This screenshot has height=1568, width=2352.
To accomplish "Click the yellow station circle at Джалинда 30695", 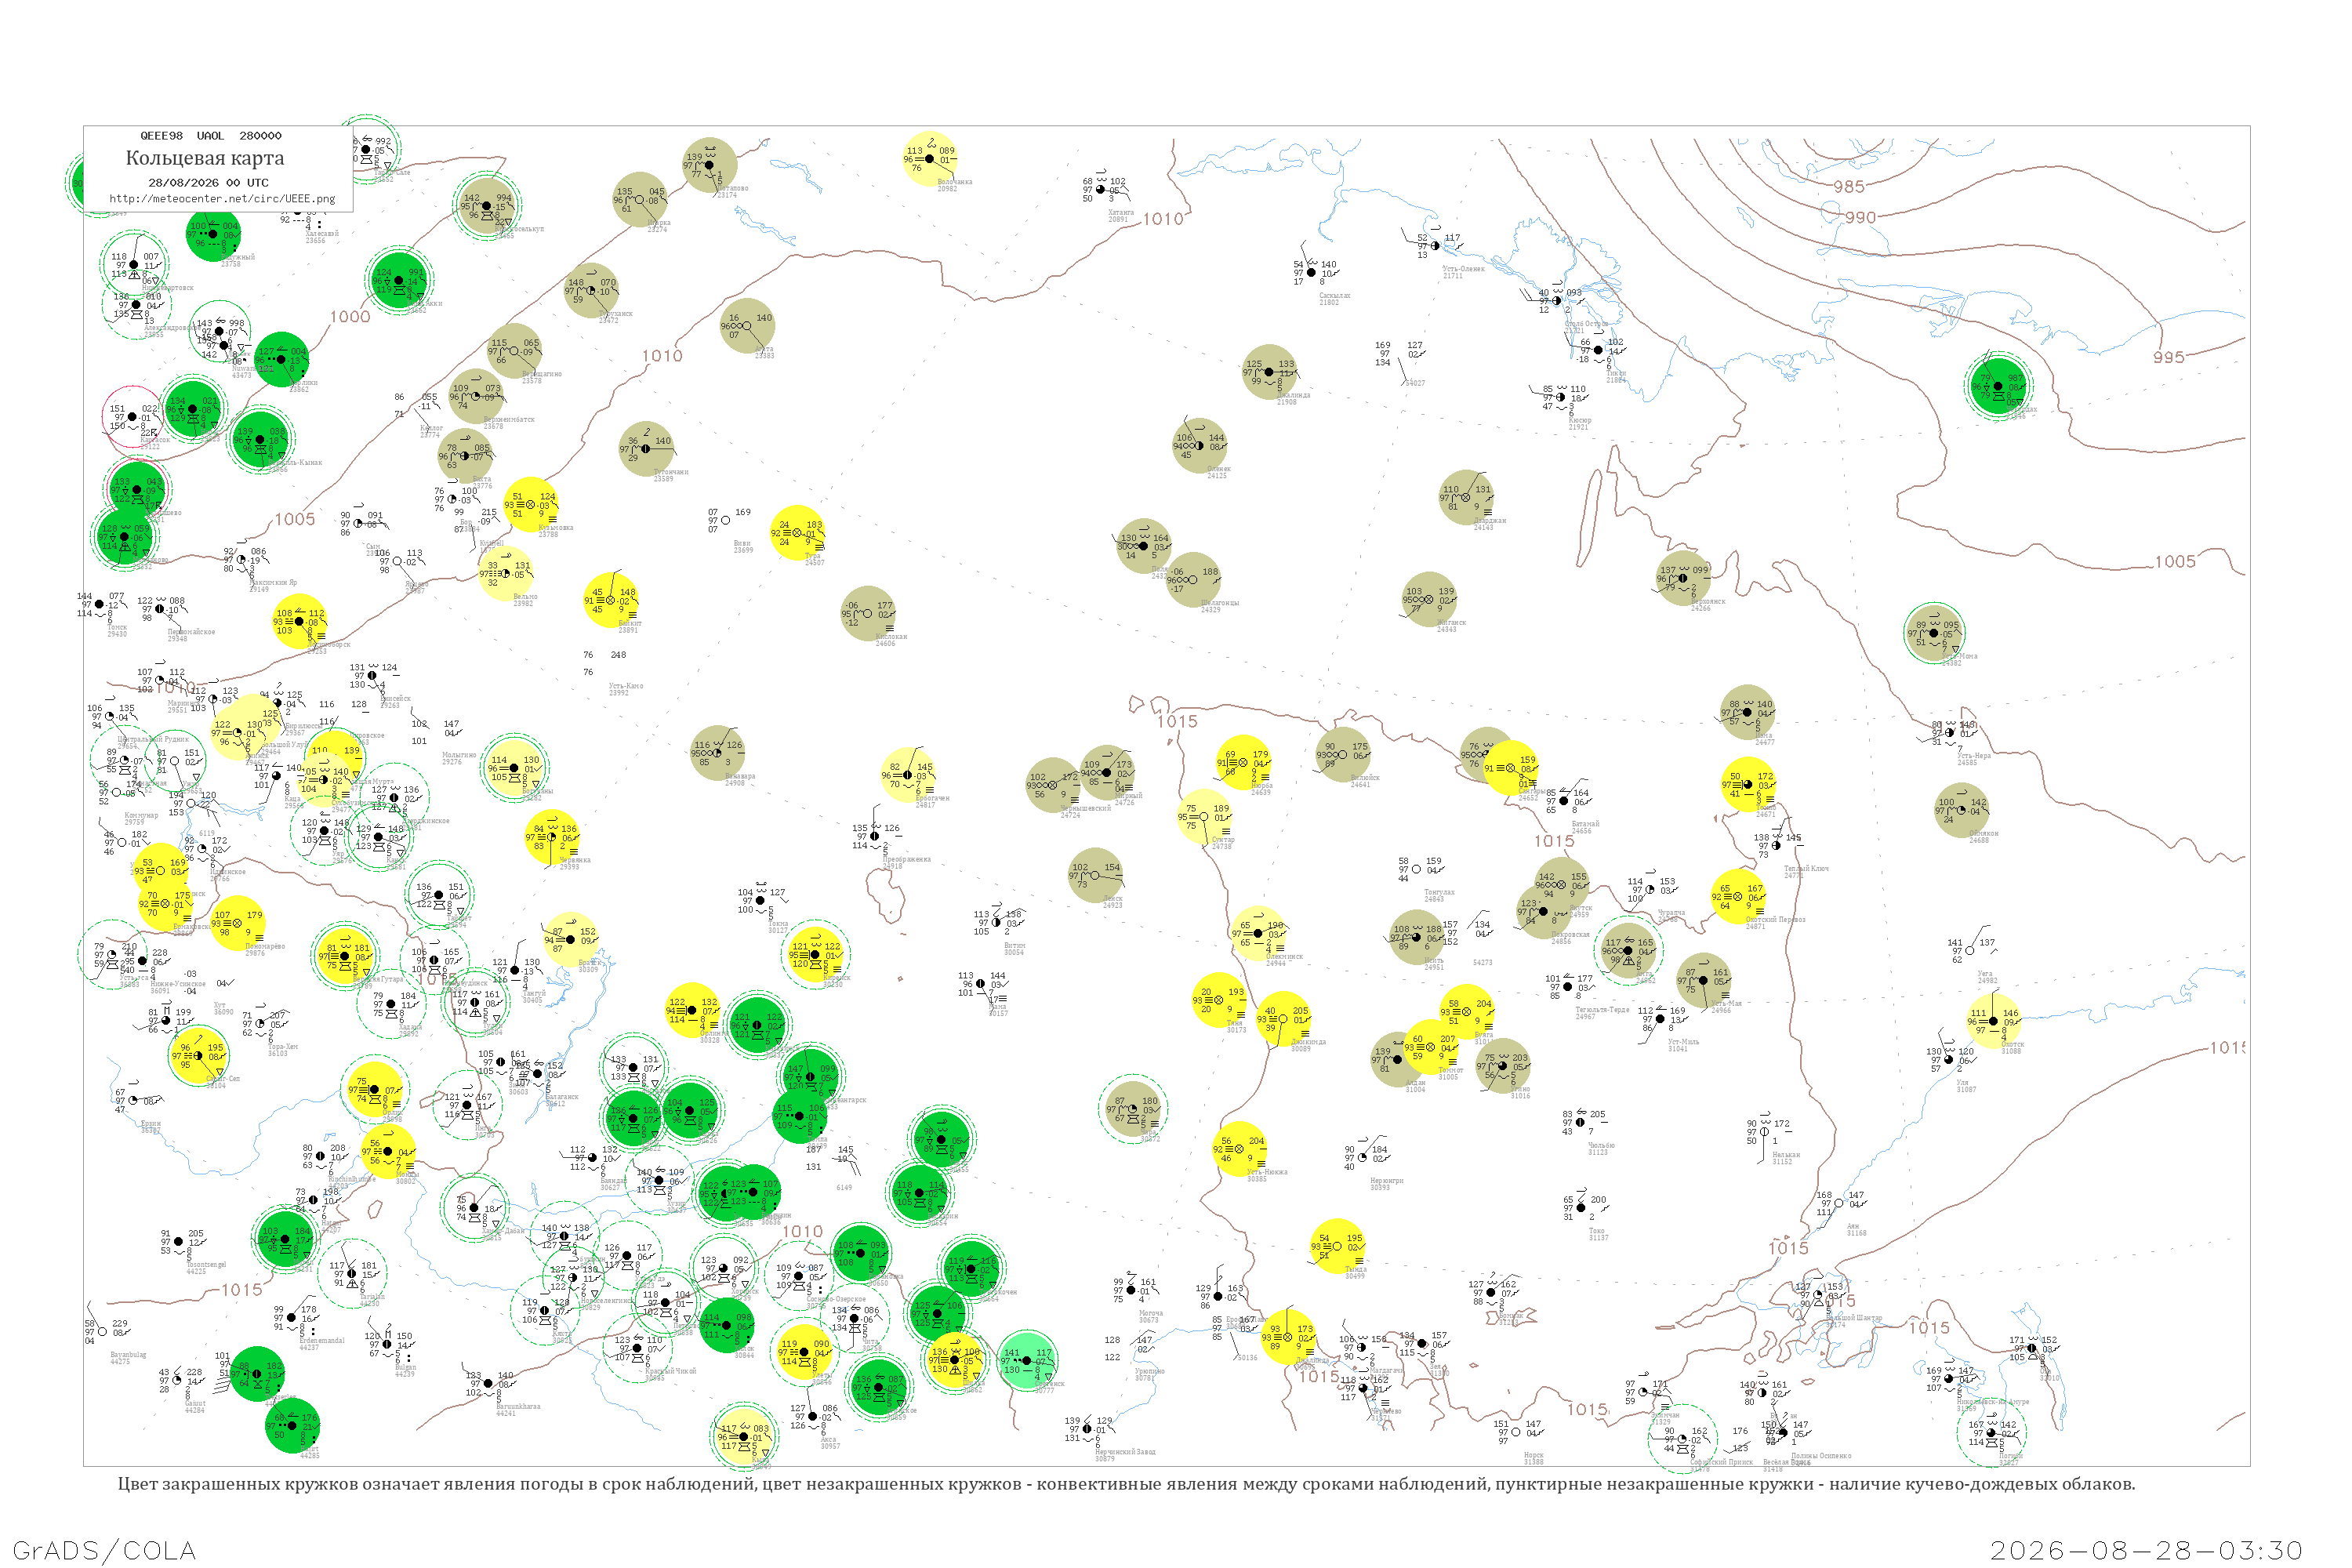I will (x=1287, y=1337).
